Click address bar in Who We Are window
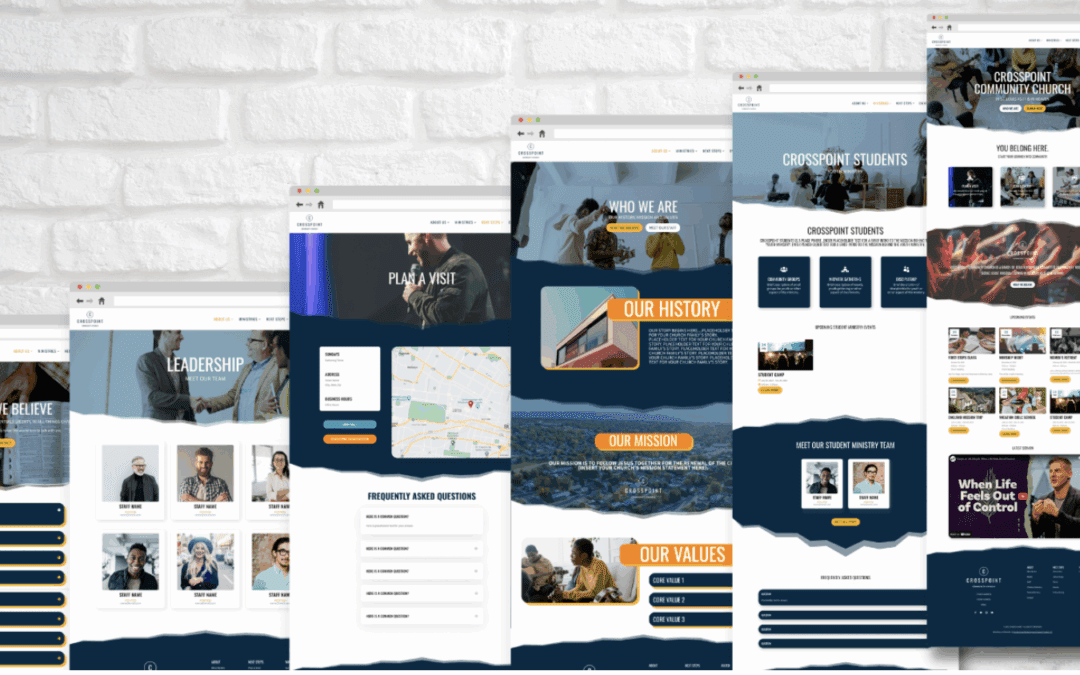This screenshot has width=1080, height=675. click(x=642, y=134)
